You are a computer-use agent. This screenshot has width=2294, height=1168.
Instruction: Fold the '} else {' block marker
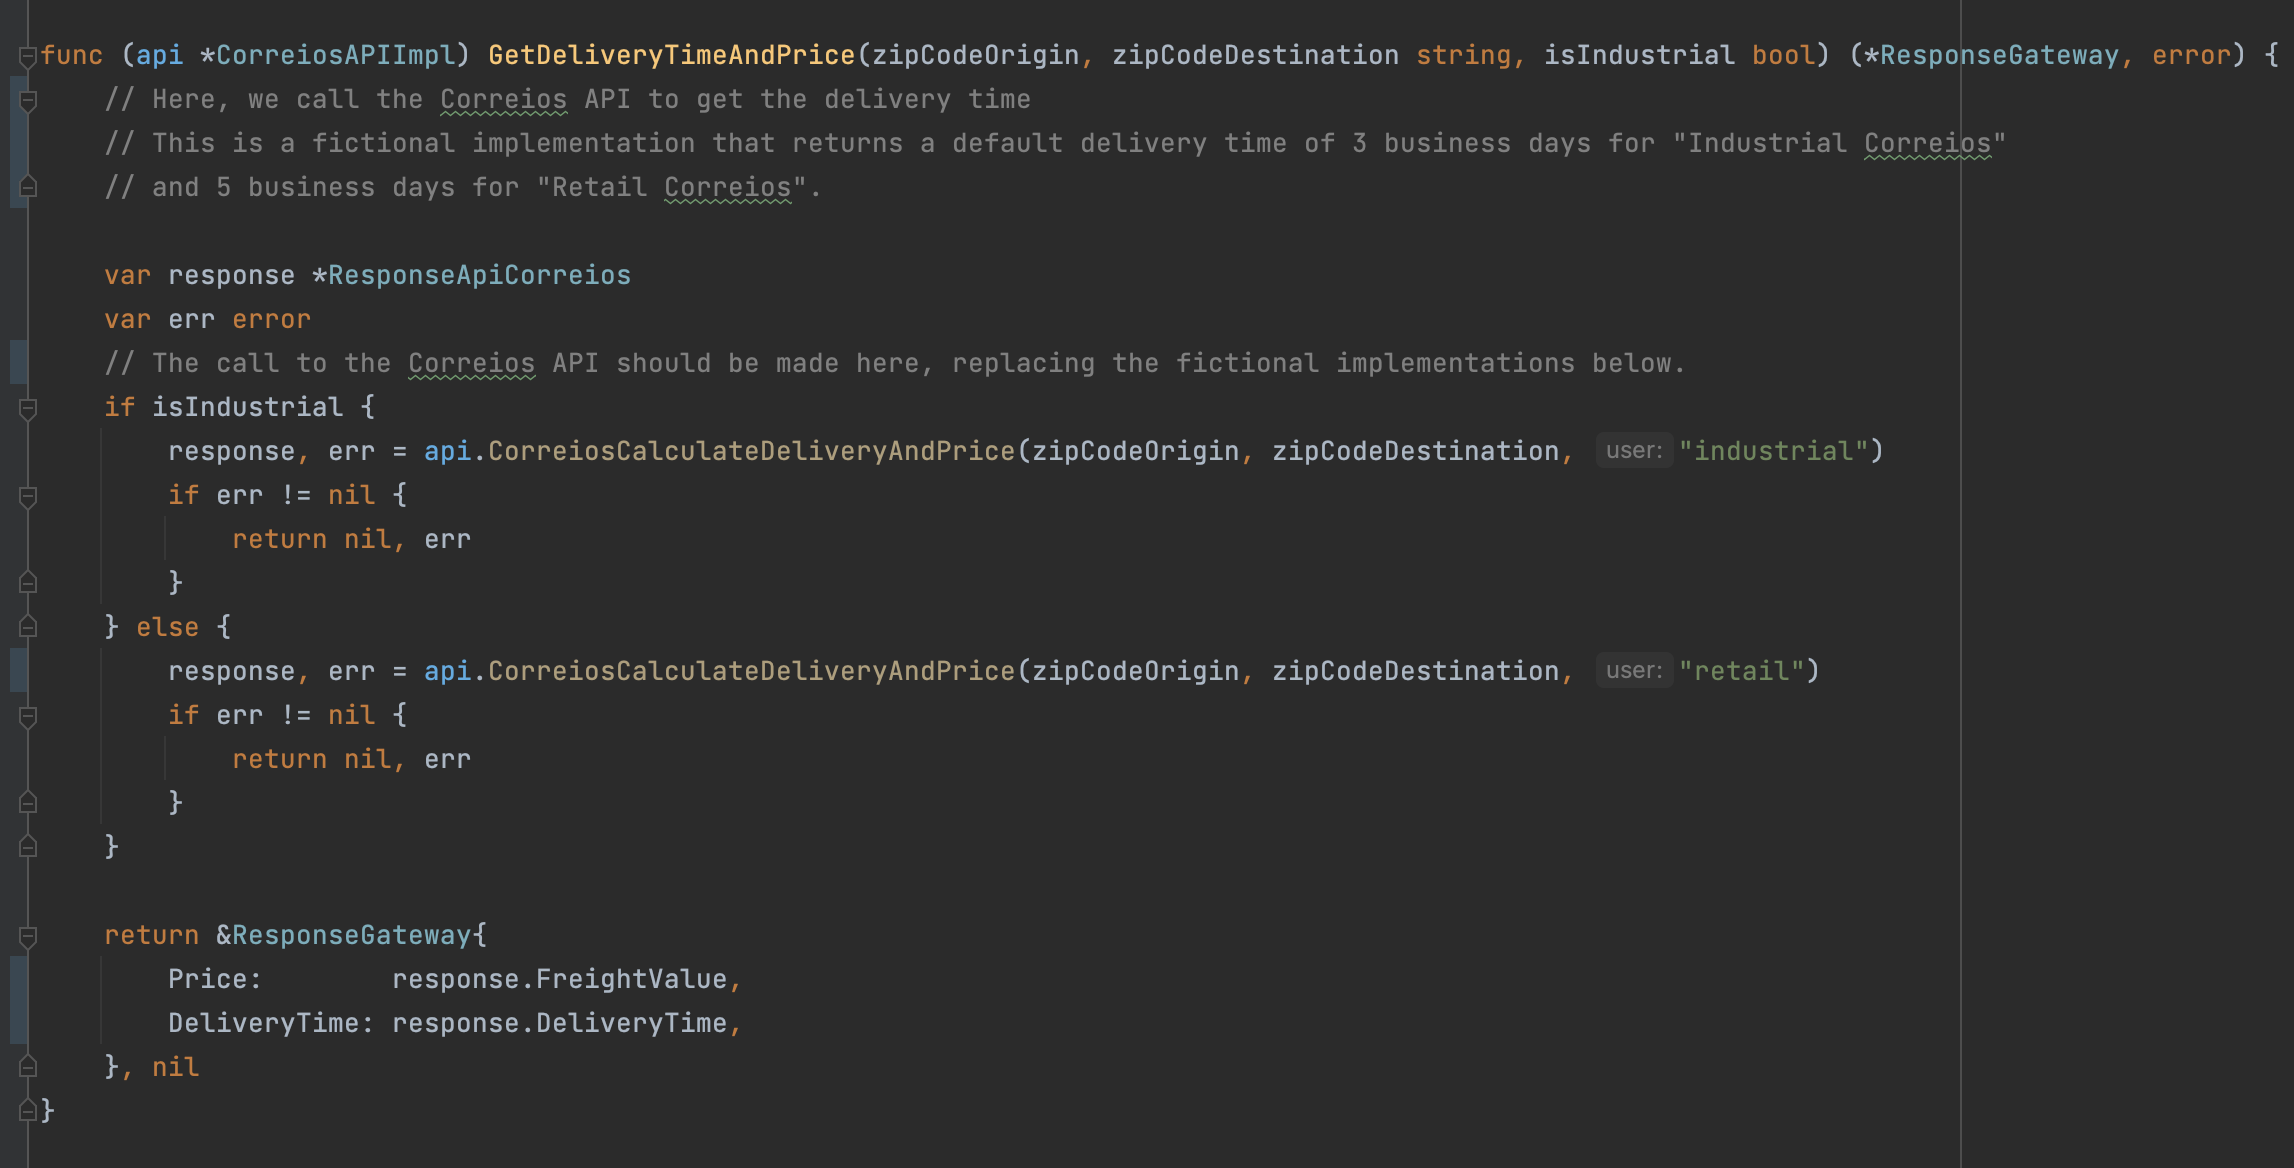tap(28, 627)
